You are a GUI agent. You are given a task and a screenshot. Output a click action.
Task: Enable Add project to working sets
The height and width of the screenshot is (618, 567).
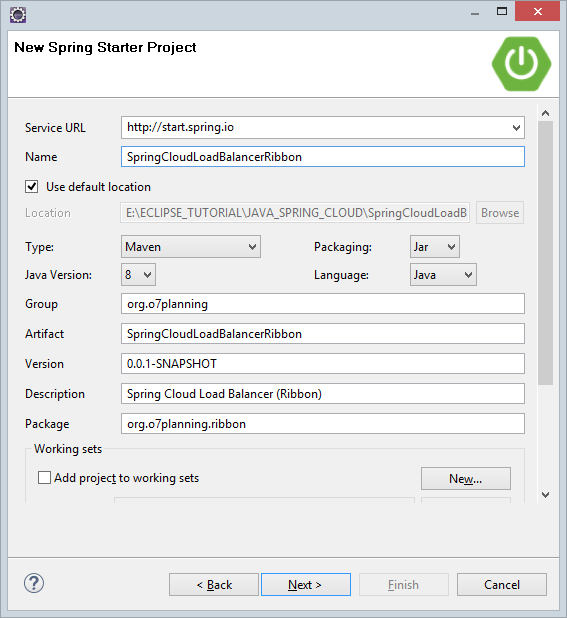(44, 478)
